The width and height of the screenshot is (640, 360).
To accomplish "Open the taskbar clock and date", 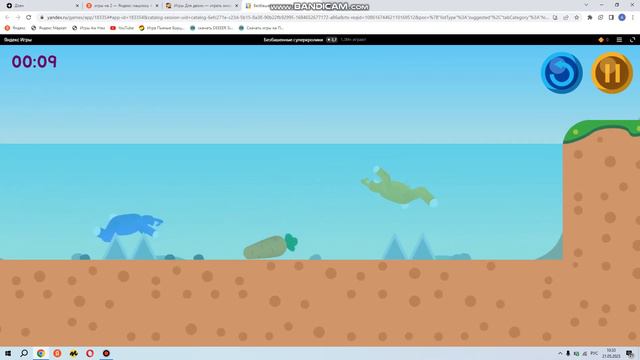I will [x=611, y=353].
